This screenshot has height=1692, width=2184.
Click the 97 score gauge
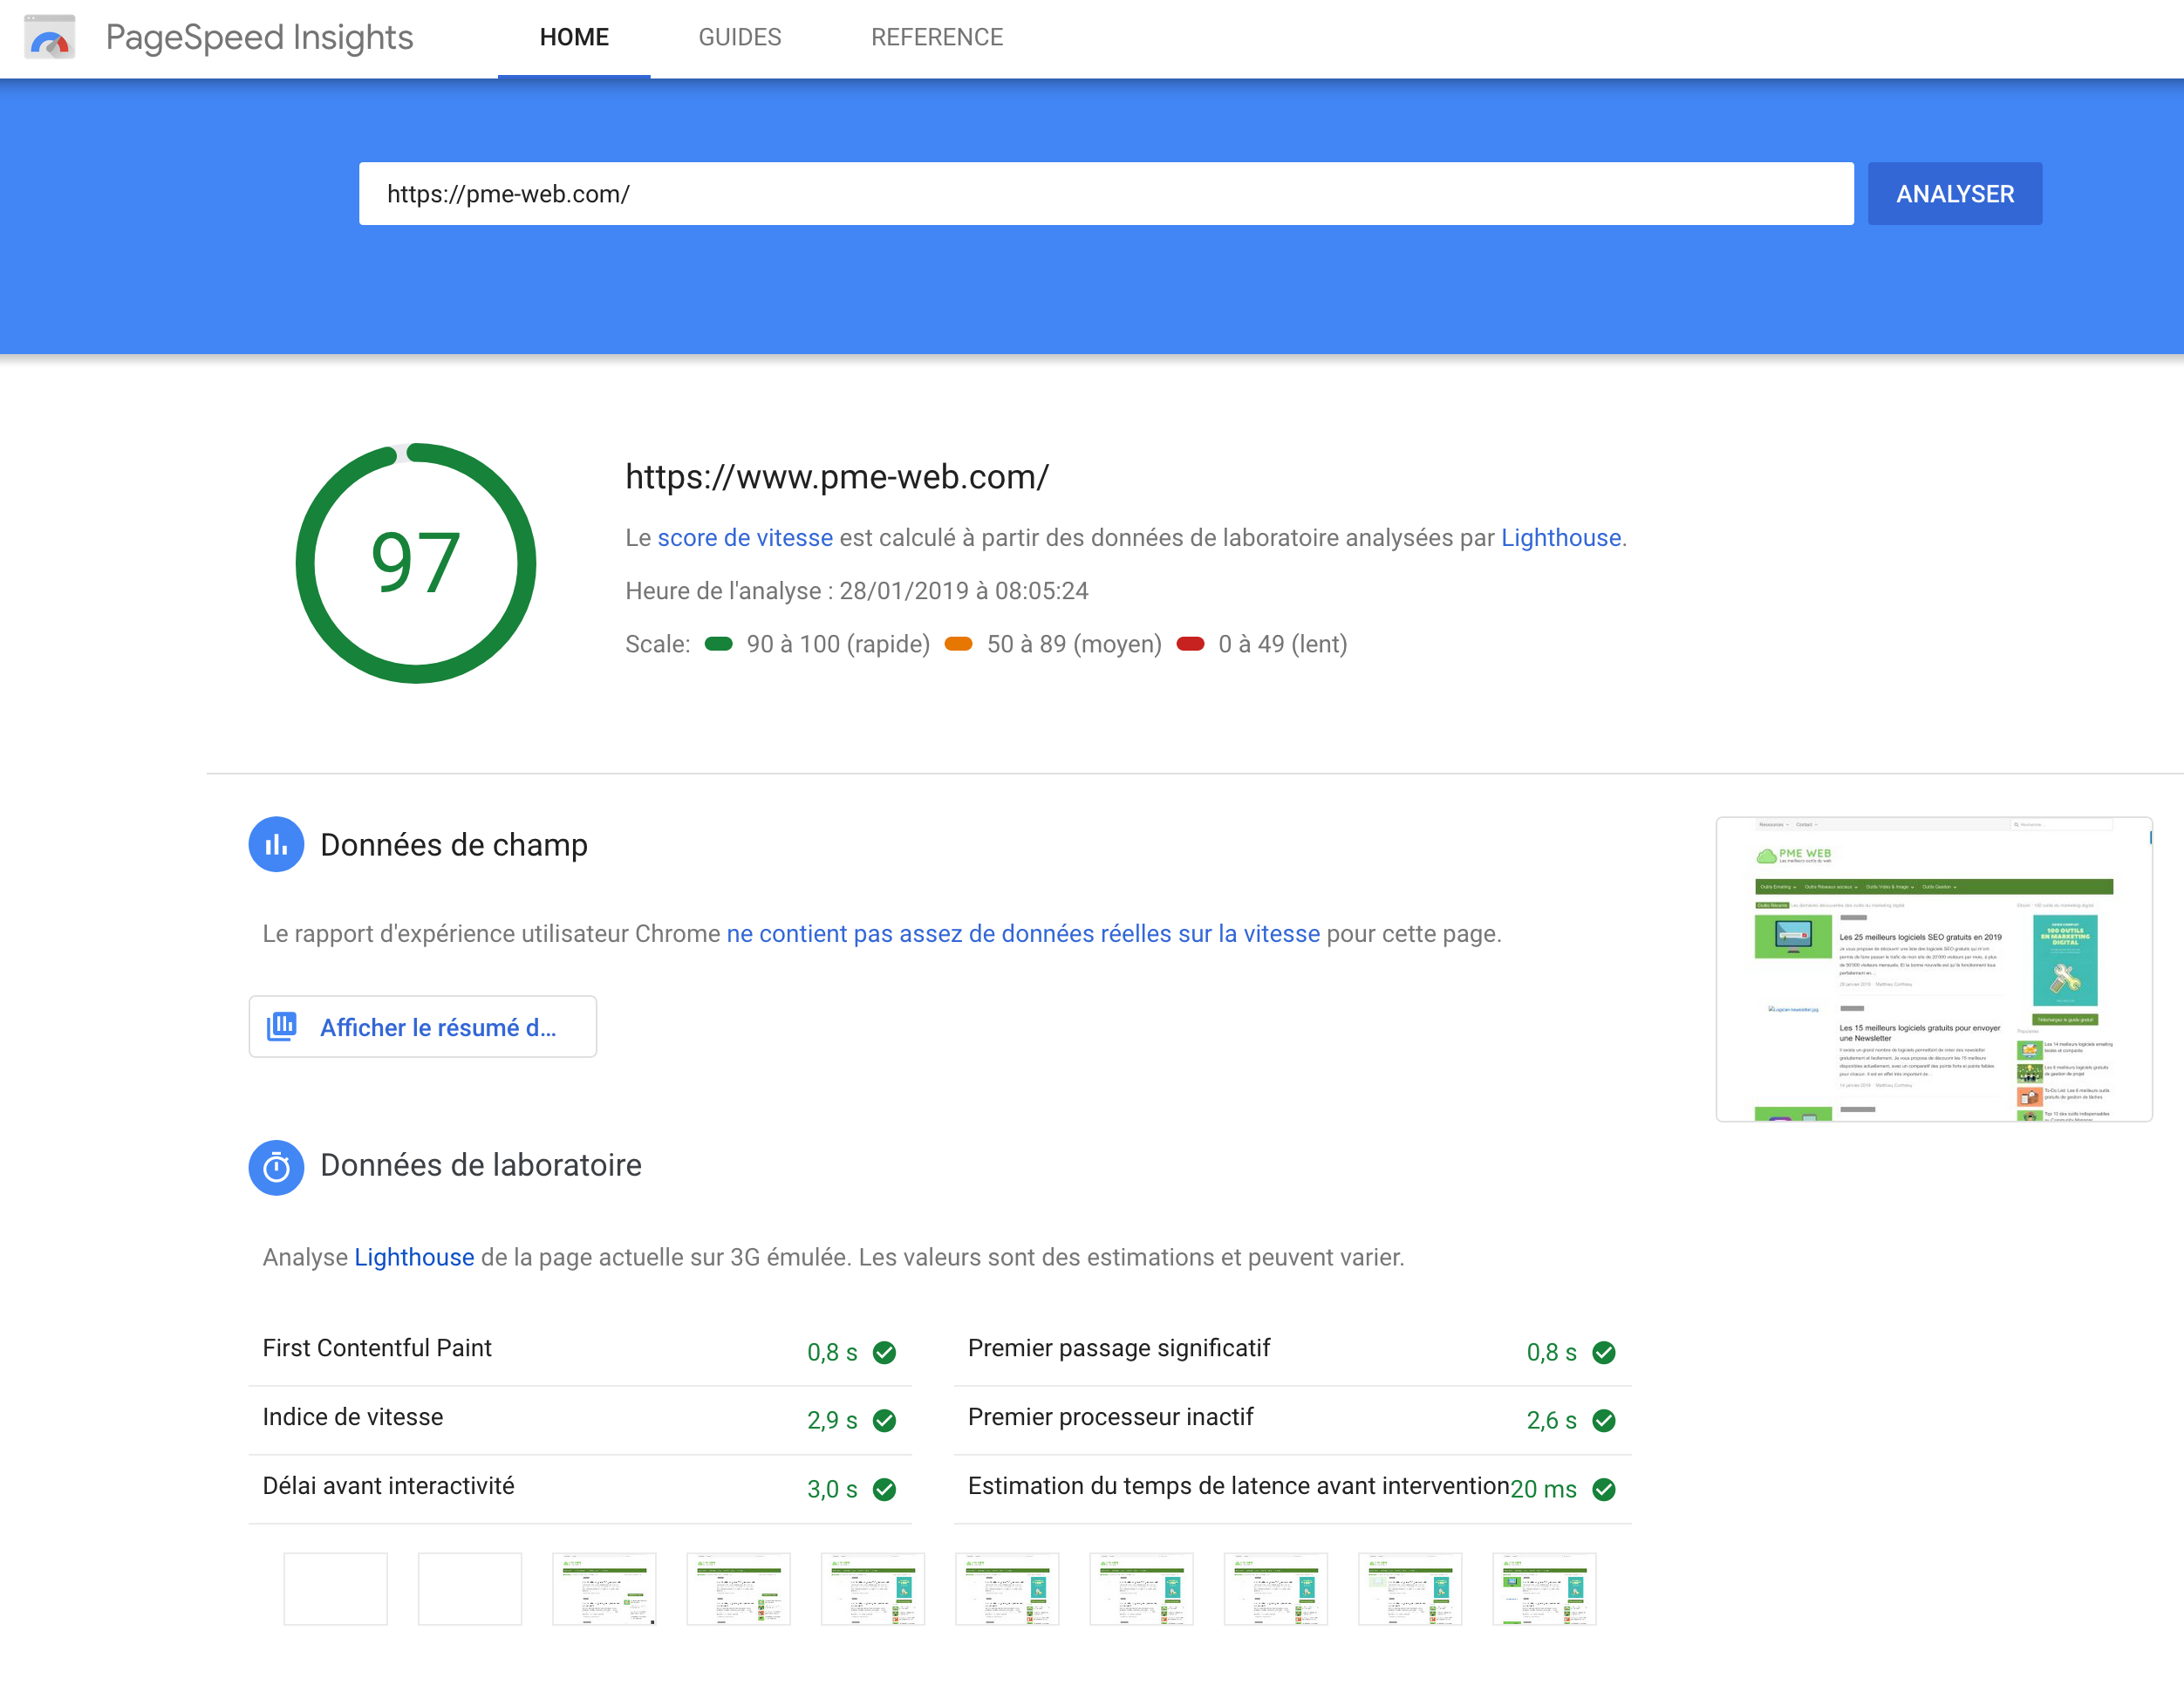(416, 563)
